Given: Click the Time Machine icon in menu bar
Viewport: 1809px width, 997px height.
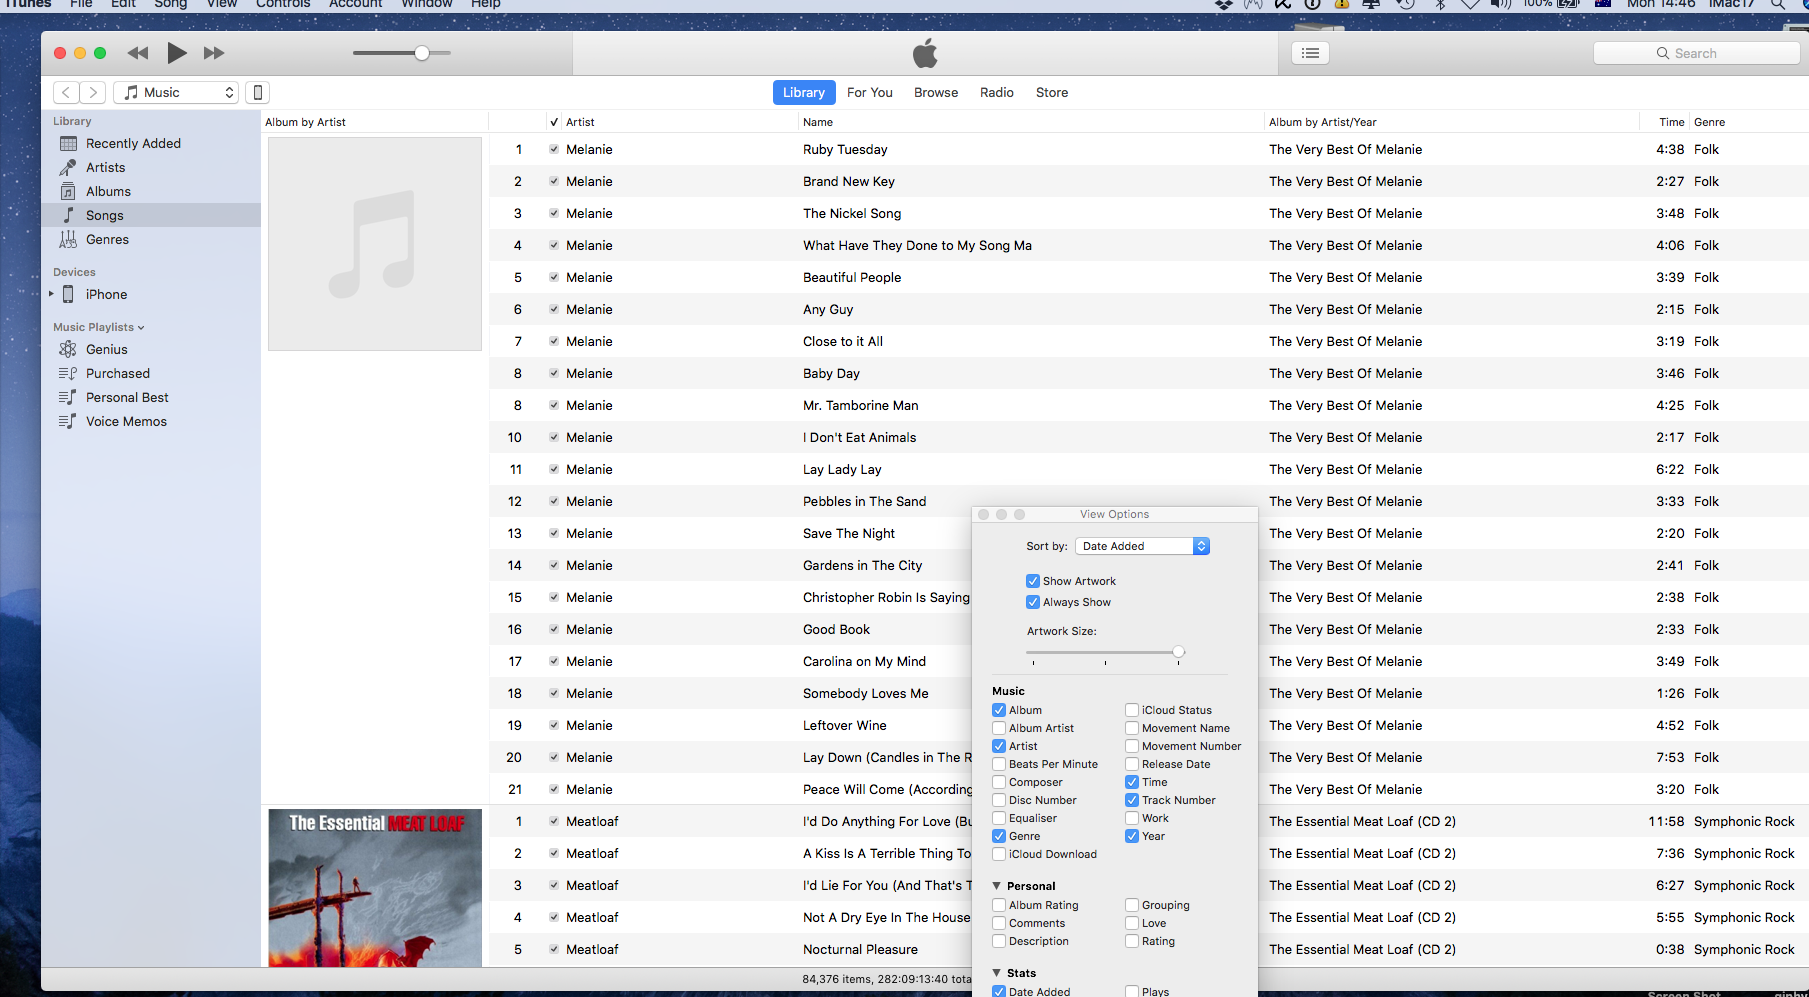Looking at the screenshot, I should pos(1405,4).
